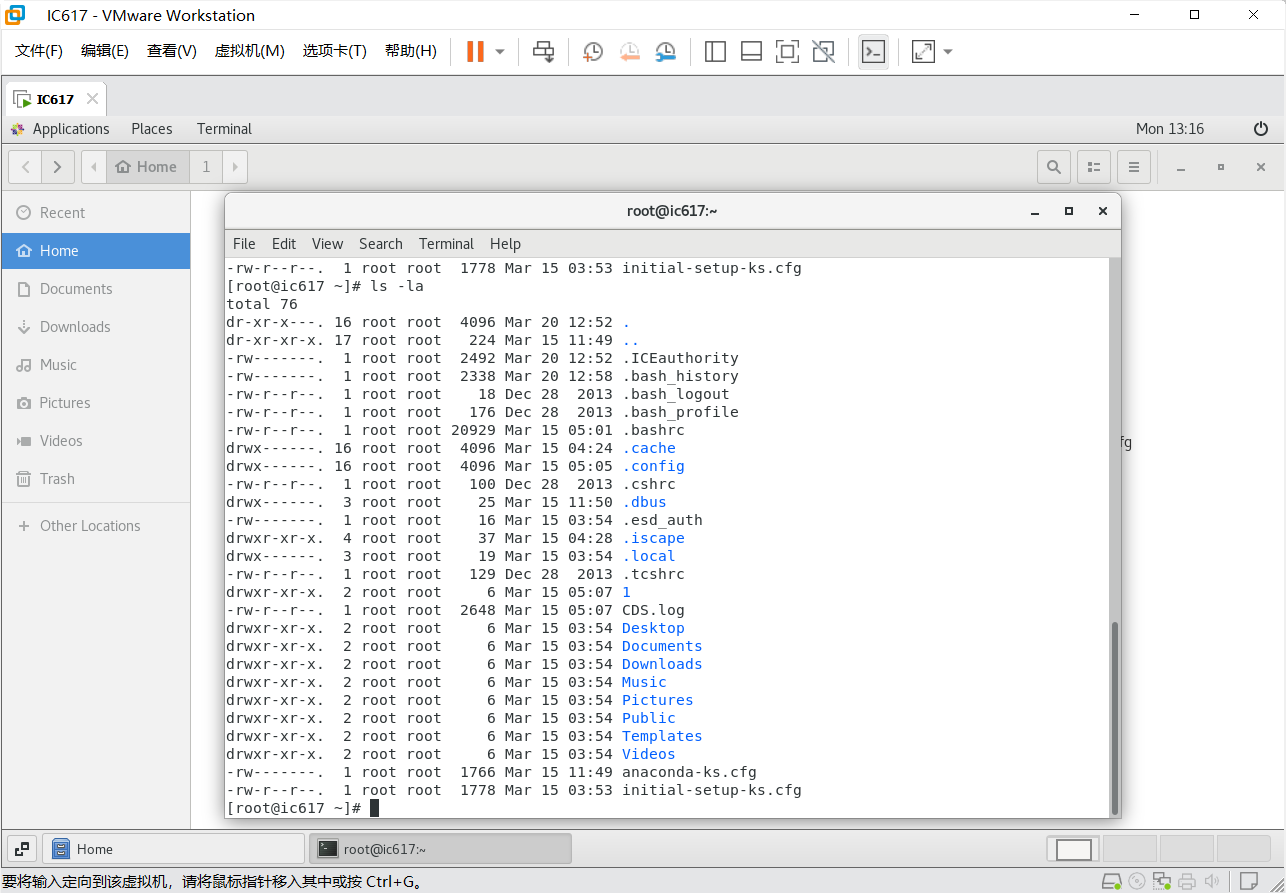Open the GNOME power menu icon
This screenshot has height=893, width=1286.
point(1261,129)
